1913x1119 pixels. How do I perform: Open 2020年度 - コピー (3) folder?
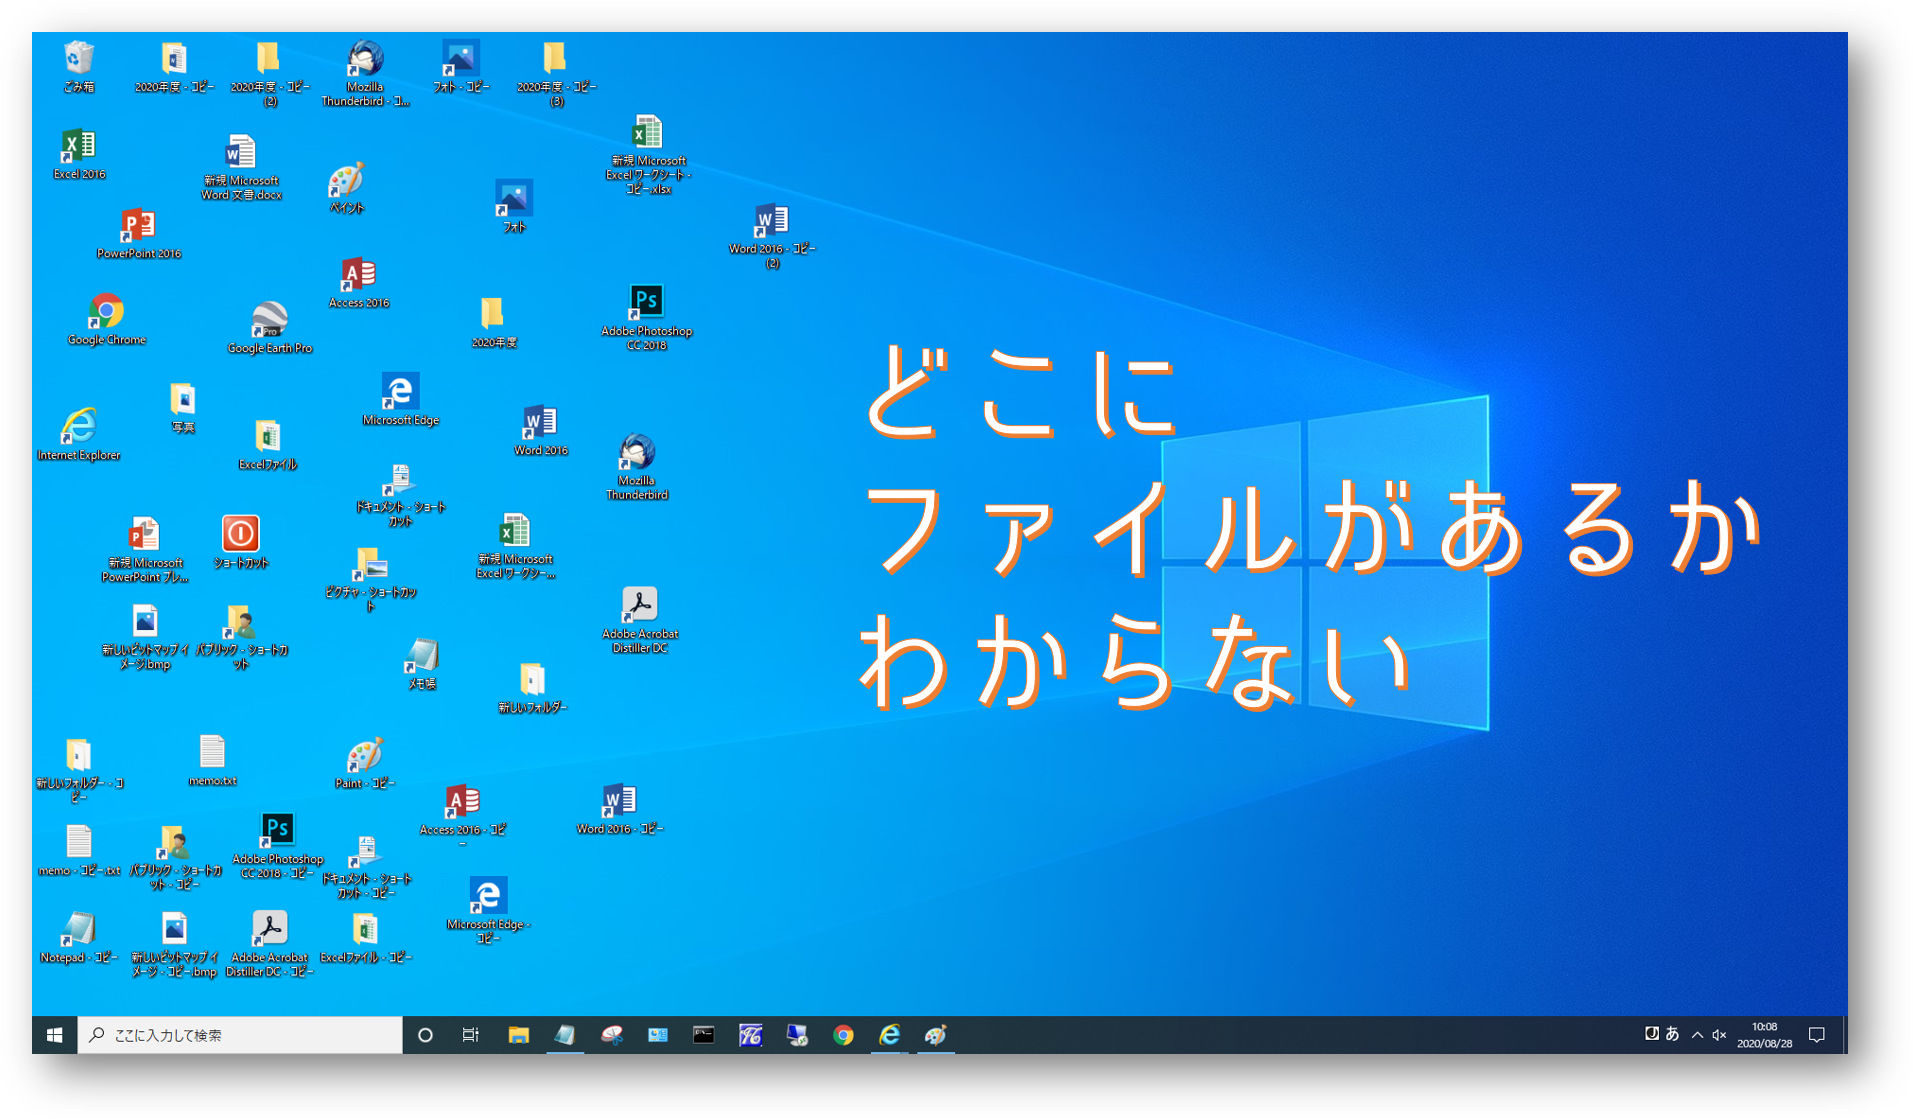tap(556, 73)
